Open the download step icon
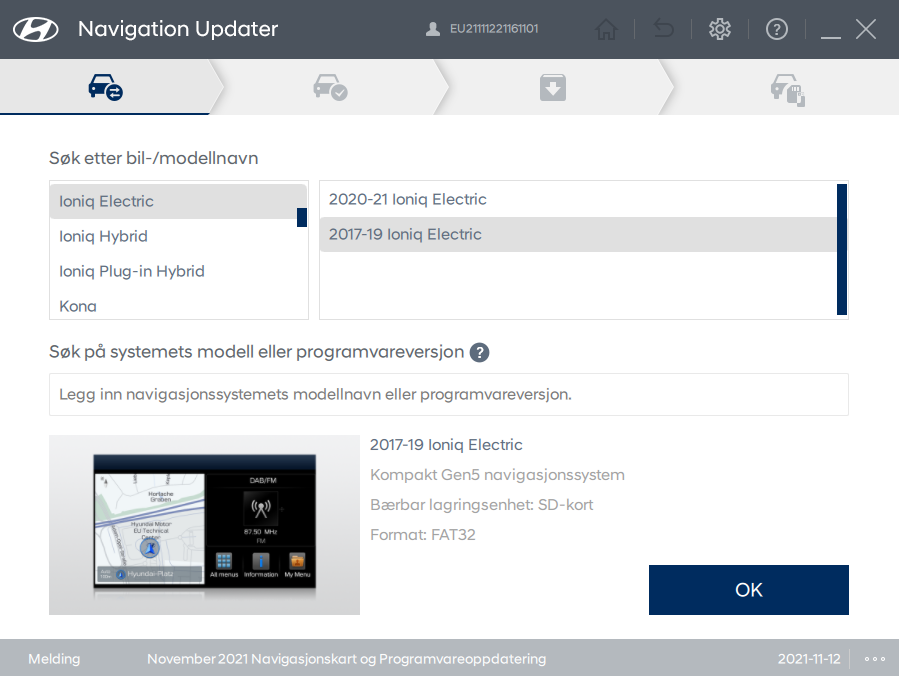899x676 pixels. pyautogui.click(x=553, y=87)
